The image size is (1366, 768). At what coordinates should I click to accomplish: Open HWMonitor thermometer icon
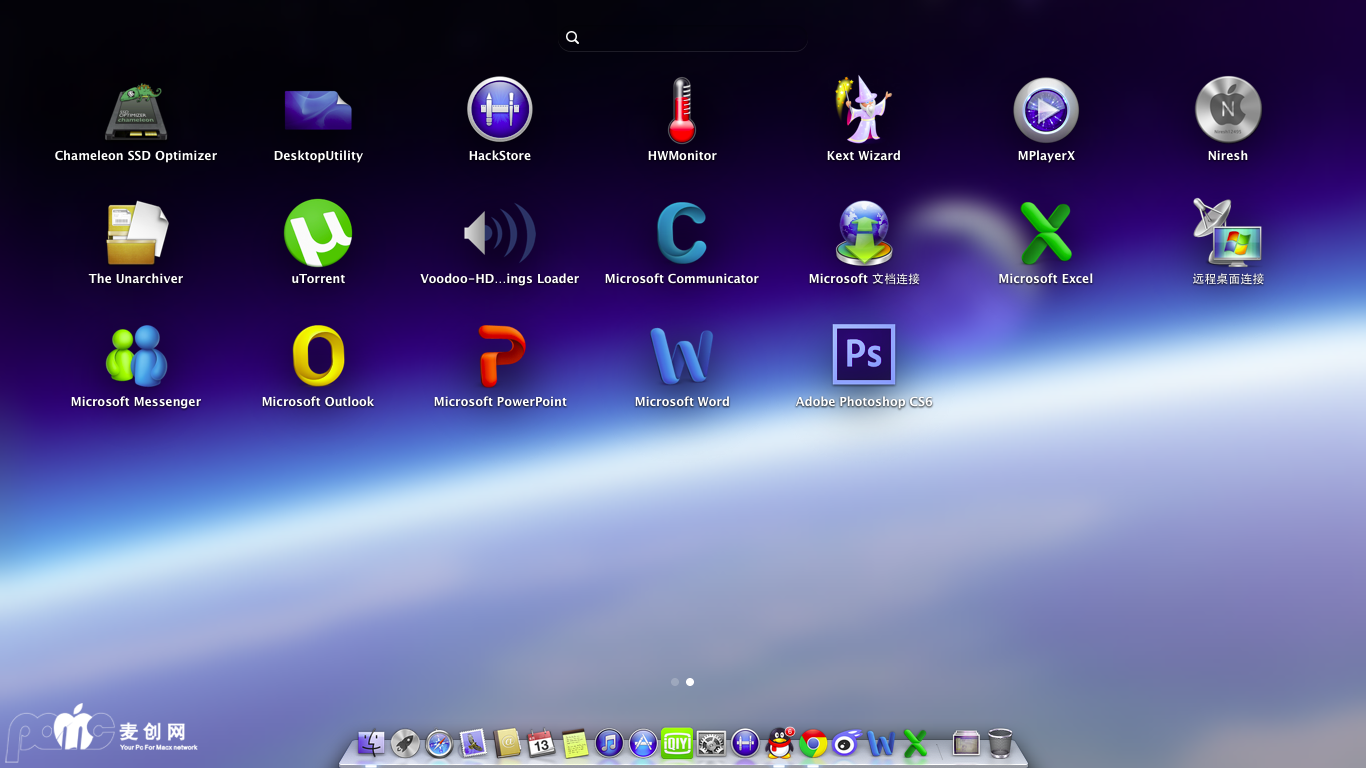click(682, 110)
